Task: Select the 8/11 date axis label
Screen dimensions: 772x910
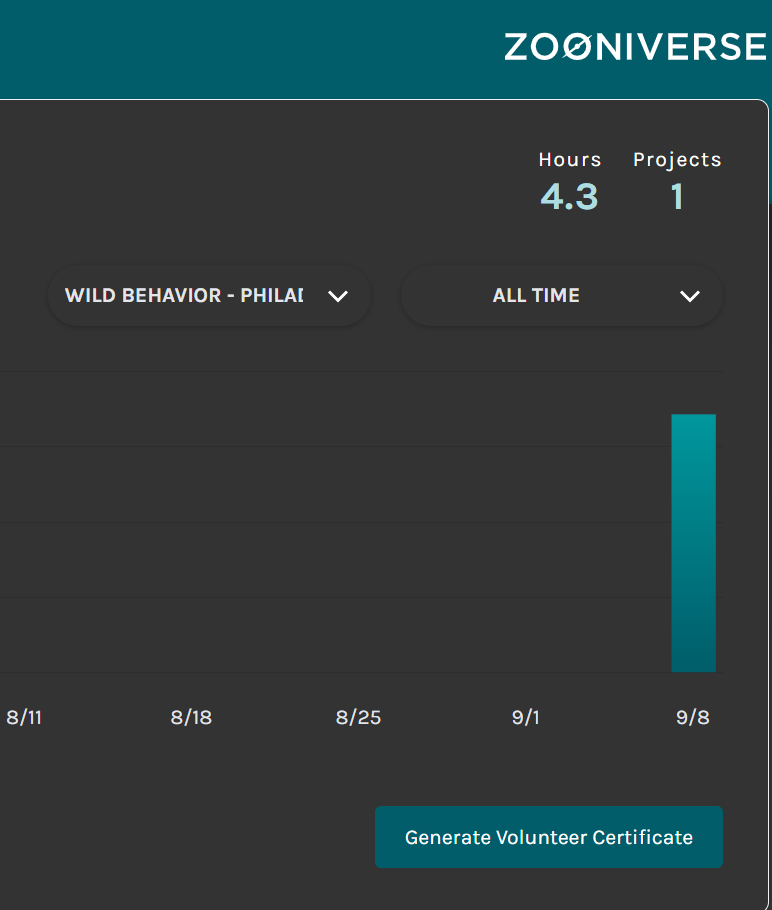Action: coord(24,718)
